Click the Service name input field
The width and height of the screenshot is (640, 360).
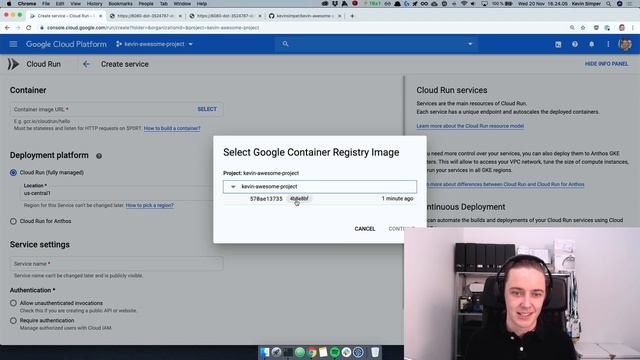tap(116, 264)
